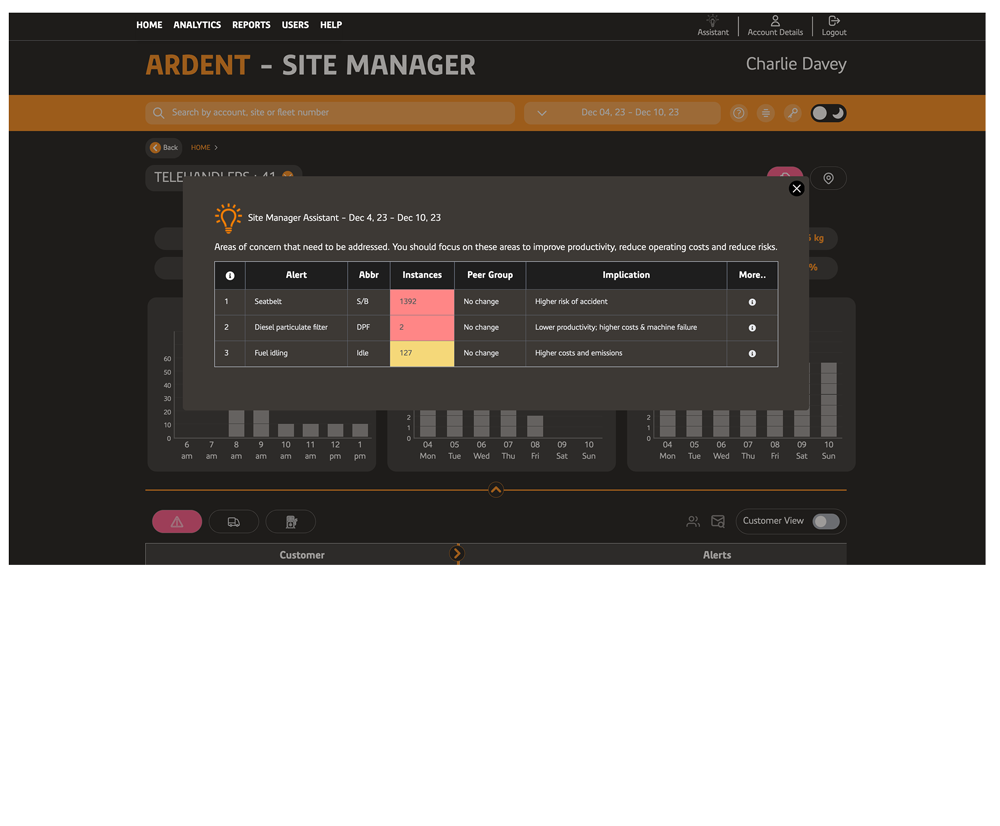Click the mail envelope icon

pyautogui.click(x=718, y=522)
